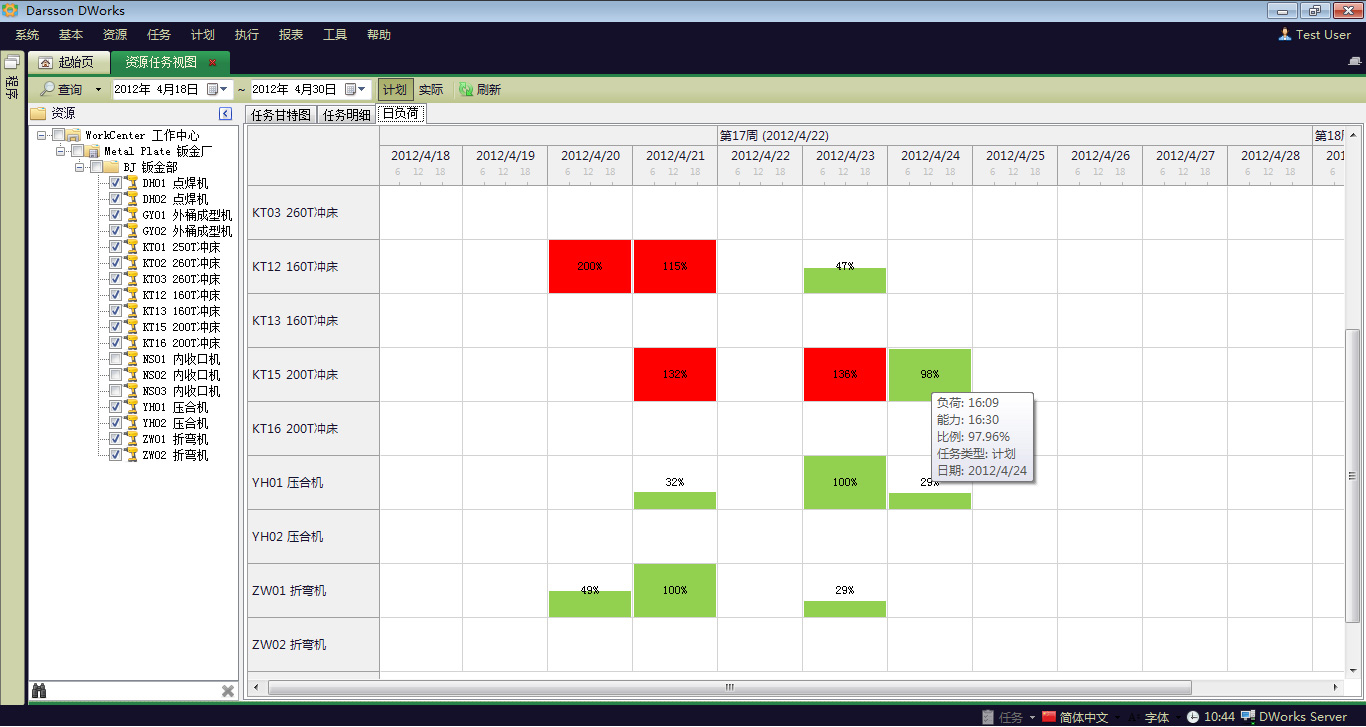Uncheck the KT12 160T冲床 checkbox

pyautogui.click(x=115, y=294)
